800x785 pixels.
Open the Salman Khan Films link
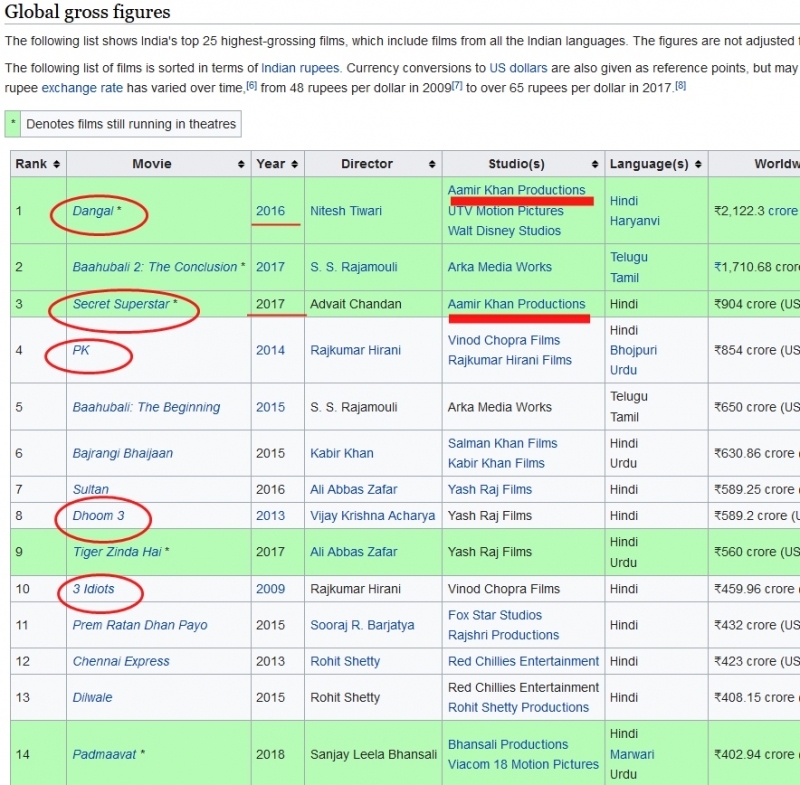tap(503, 443)
